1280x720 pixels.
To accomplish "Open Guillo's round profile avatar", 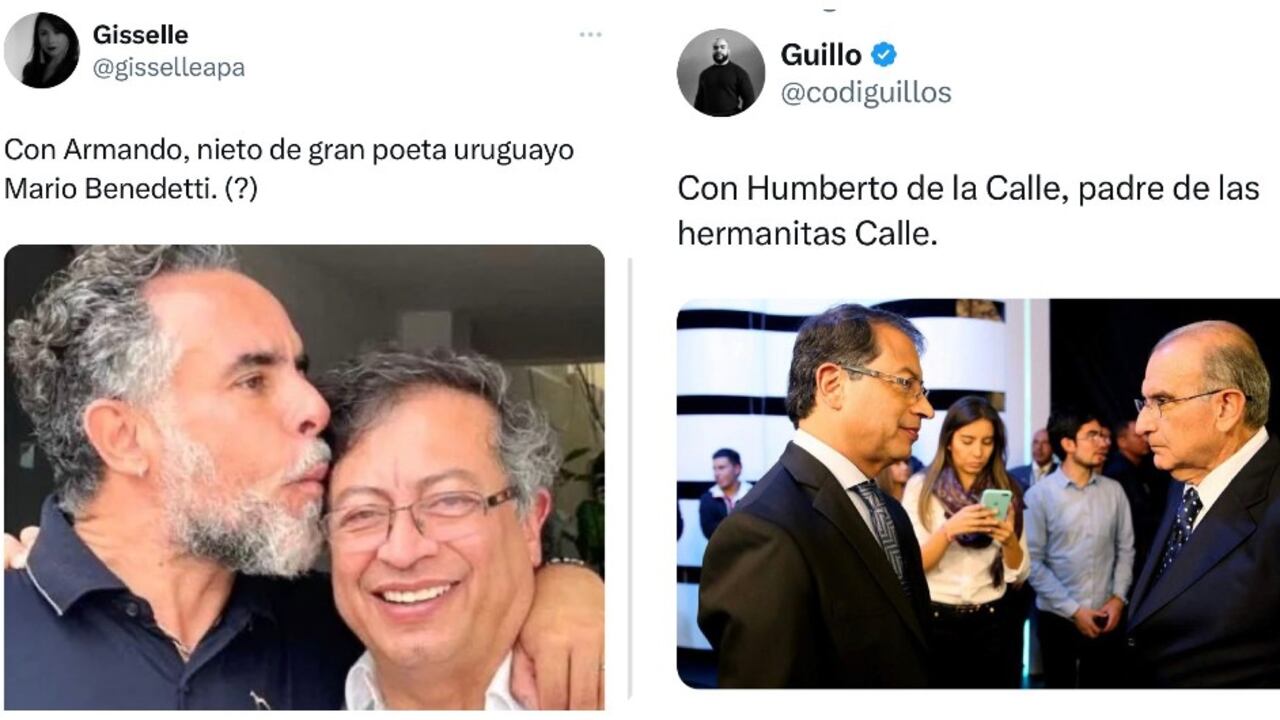I will [x=721, y=72].
